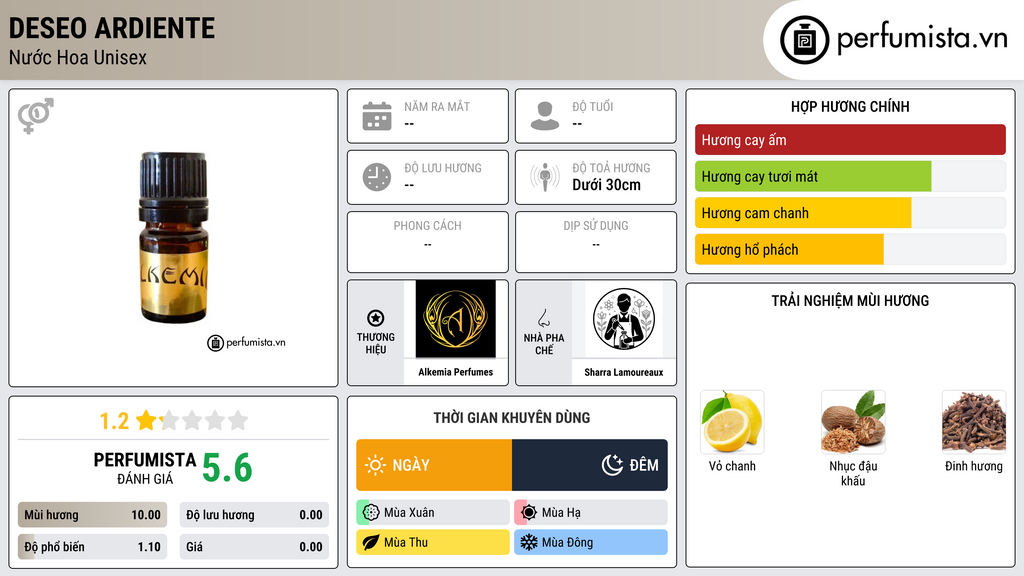
Task: Click the Mùa Hạ season label
Action: click(561, 513)
